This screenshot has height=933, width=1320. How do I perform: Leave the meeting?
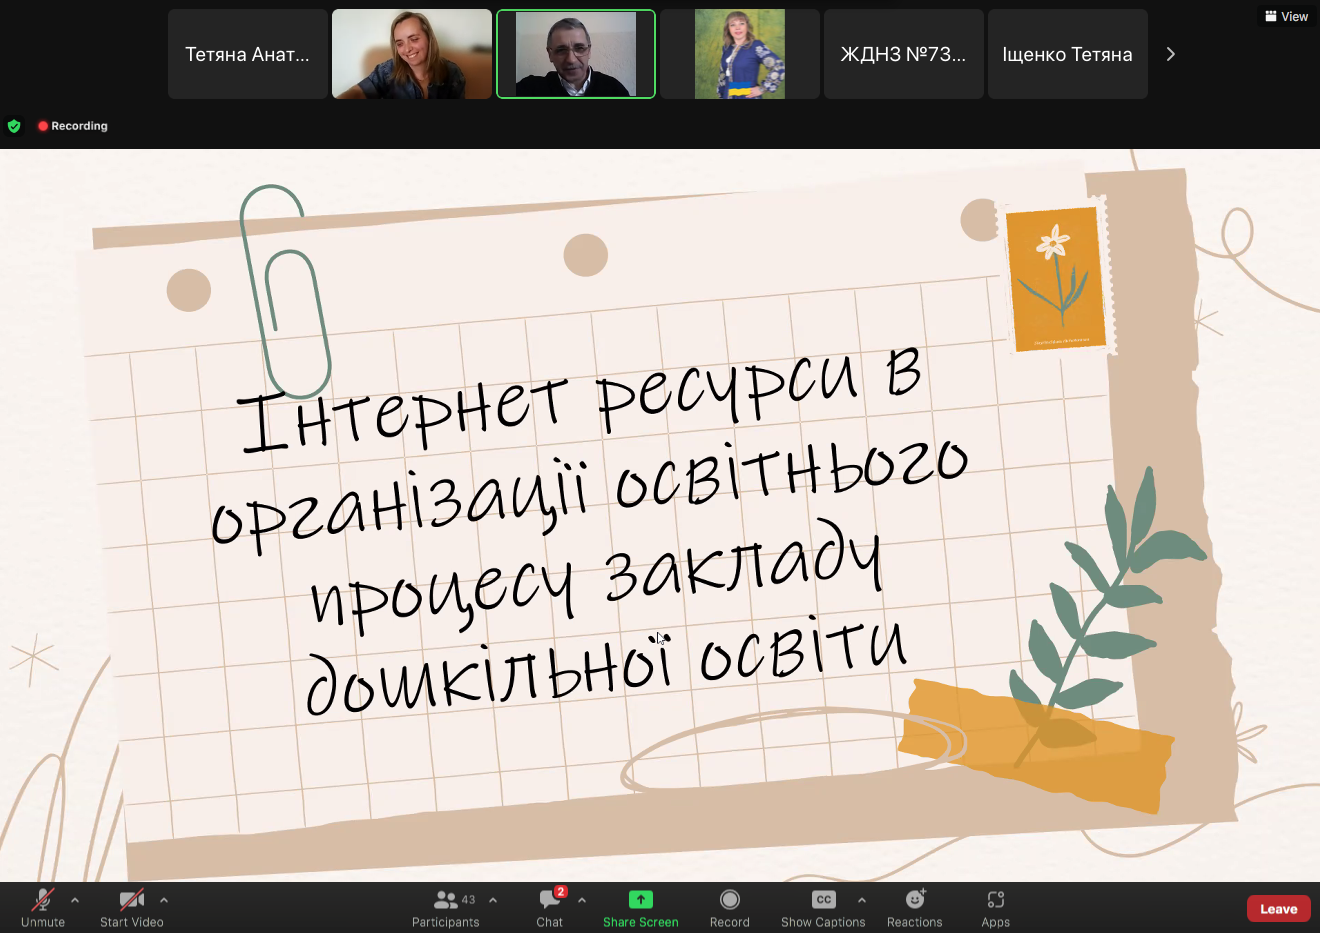1279,908
